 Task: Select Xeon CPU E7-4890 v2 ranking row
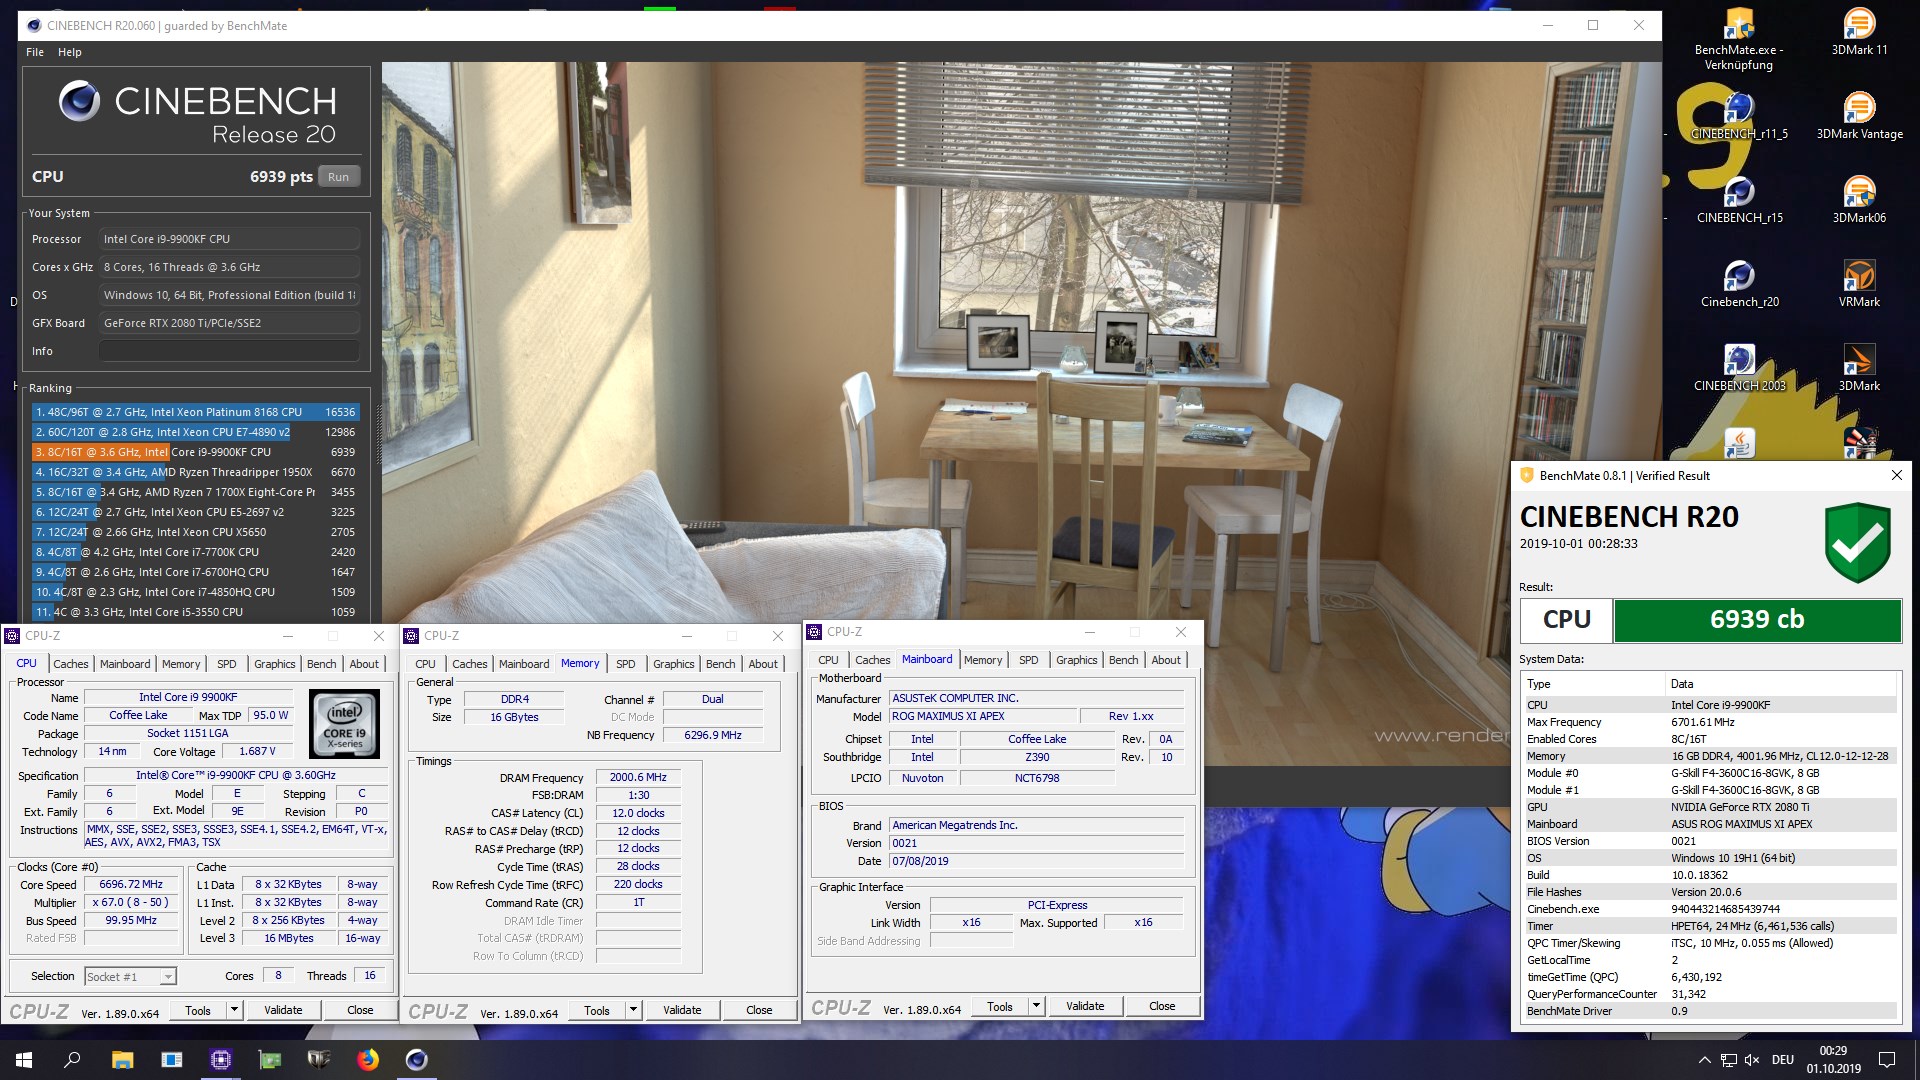tap(195, 432)
